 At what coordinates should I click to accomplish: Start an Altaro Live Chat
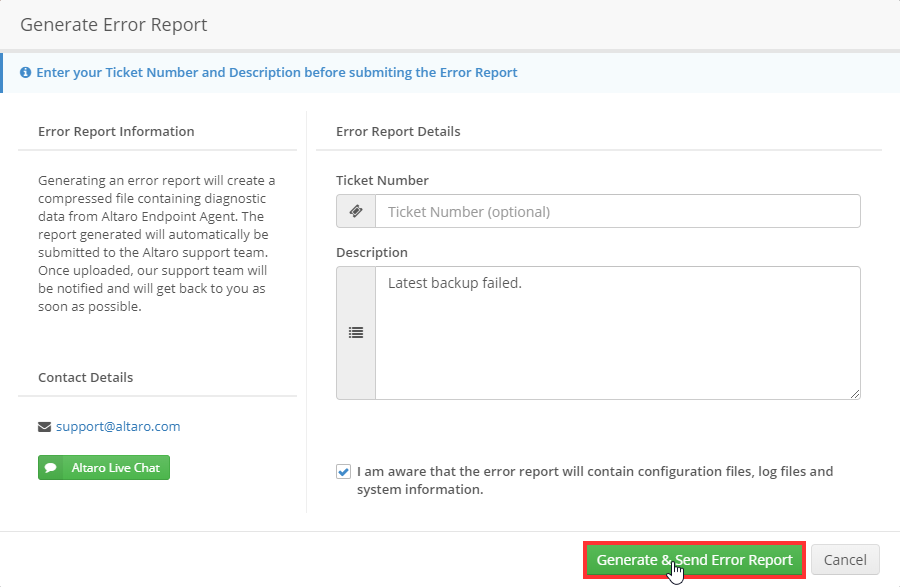click(x=104, y=468)
